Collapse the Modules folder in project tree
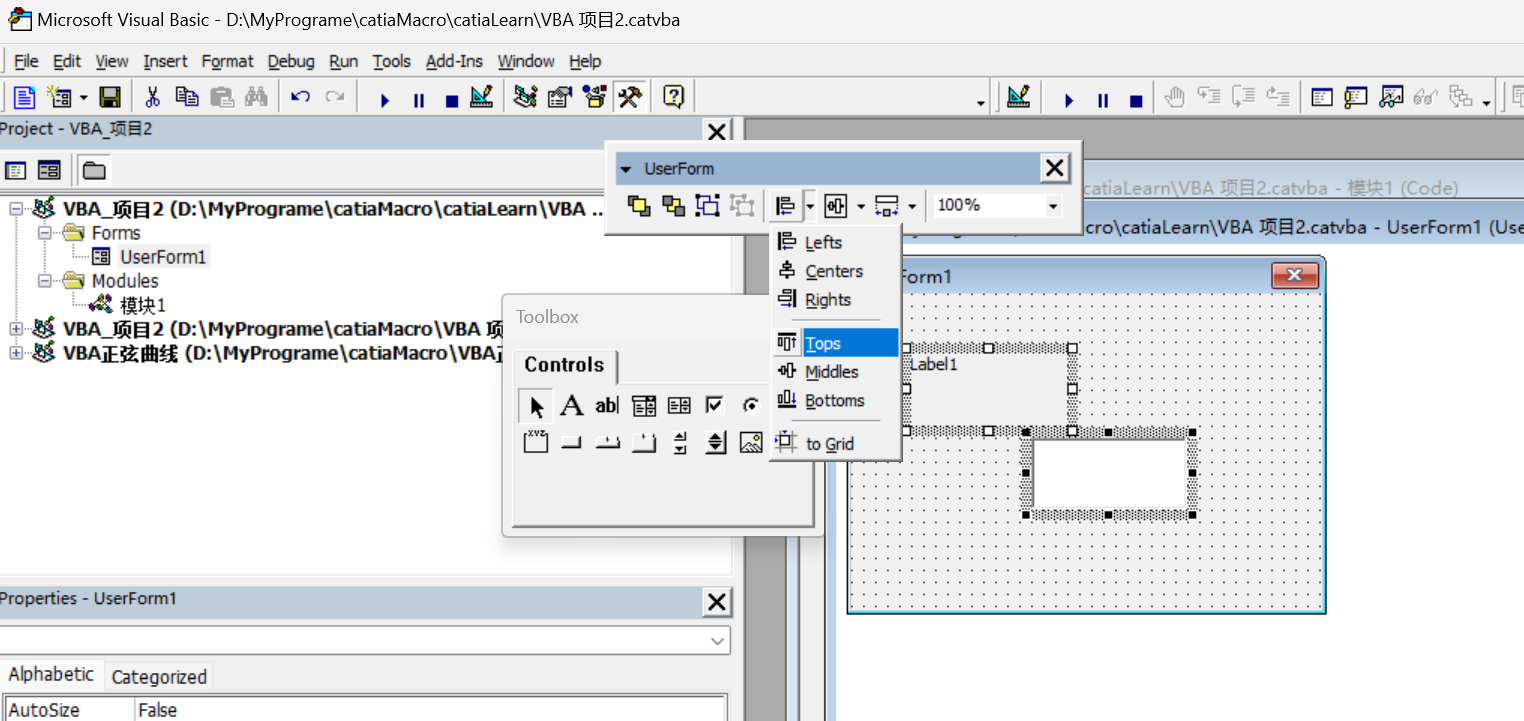 pos(45,281)
